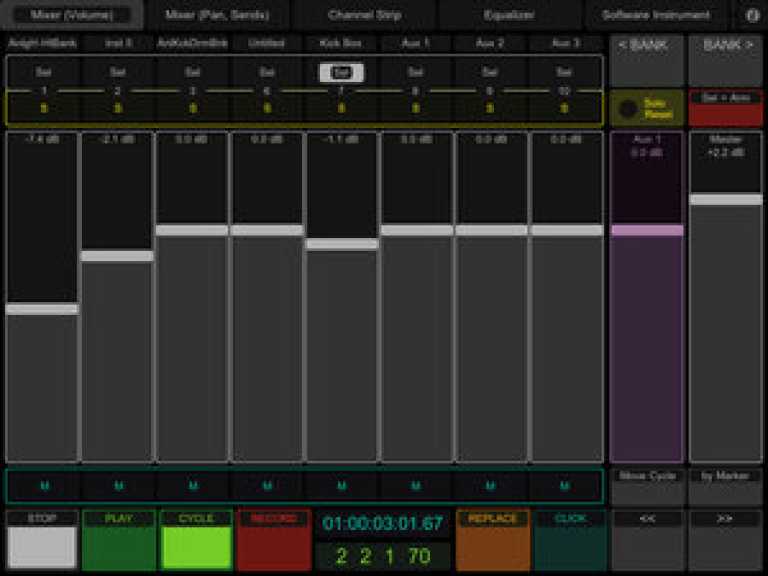Mute channel 1 with the M button
The height and width of the screenshot is (576, 768).
pos(44,486)
